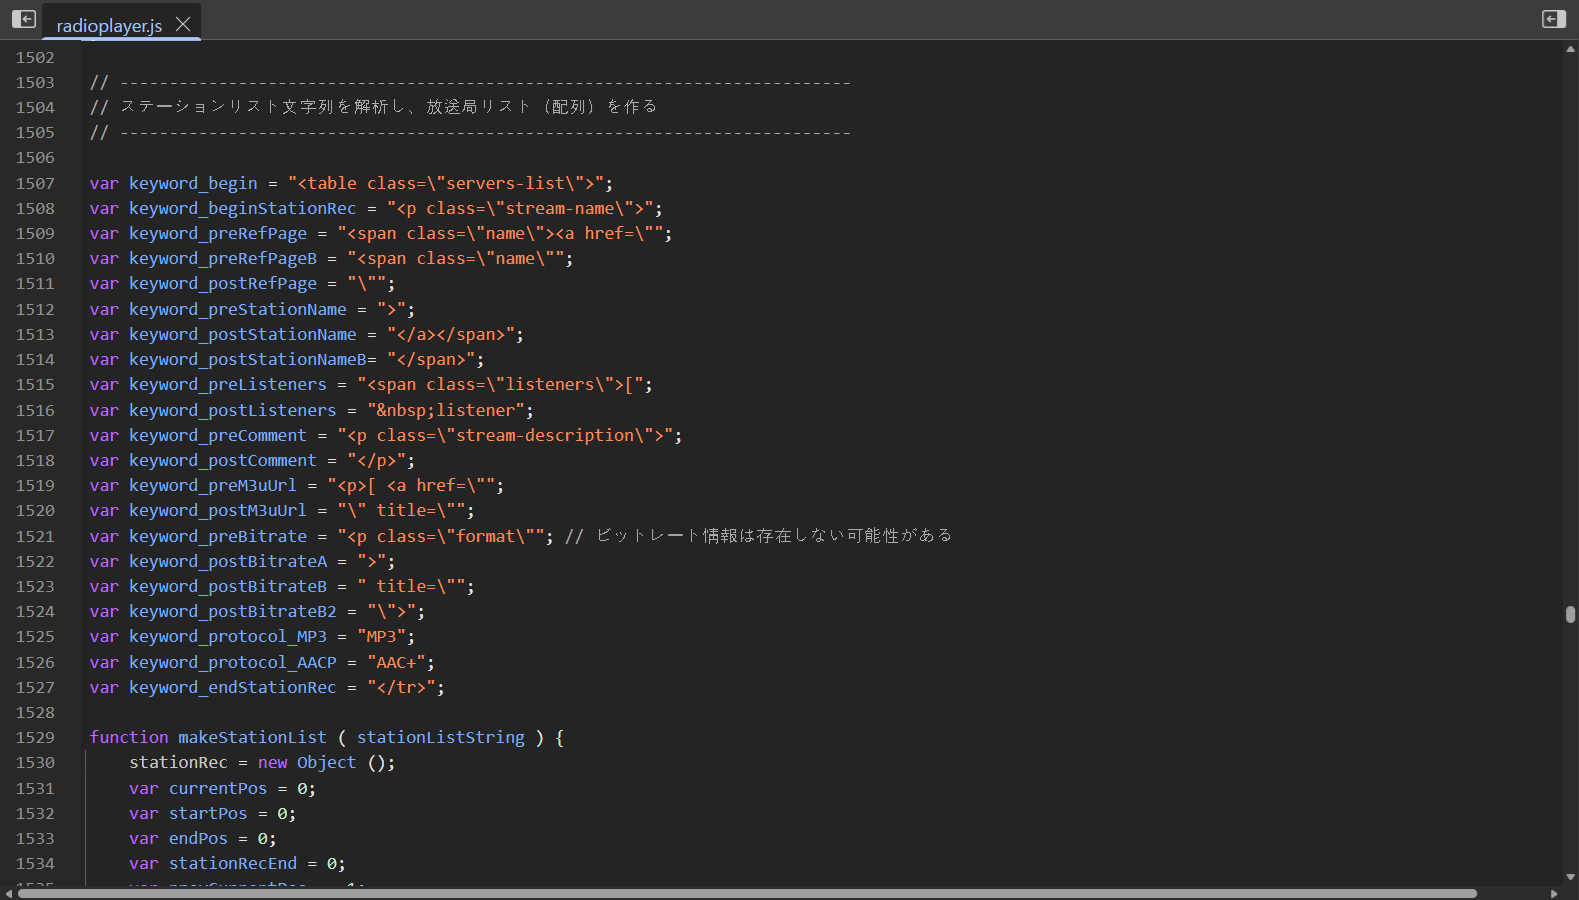
Task: Click the keyword_postBitrateB2 variable name
Action: coord(233,611)
